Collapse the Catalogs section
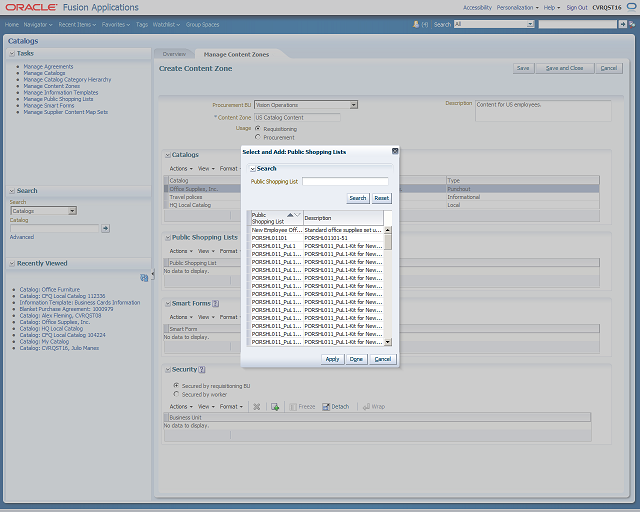 168,155
